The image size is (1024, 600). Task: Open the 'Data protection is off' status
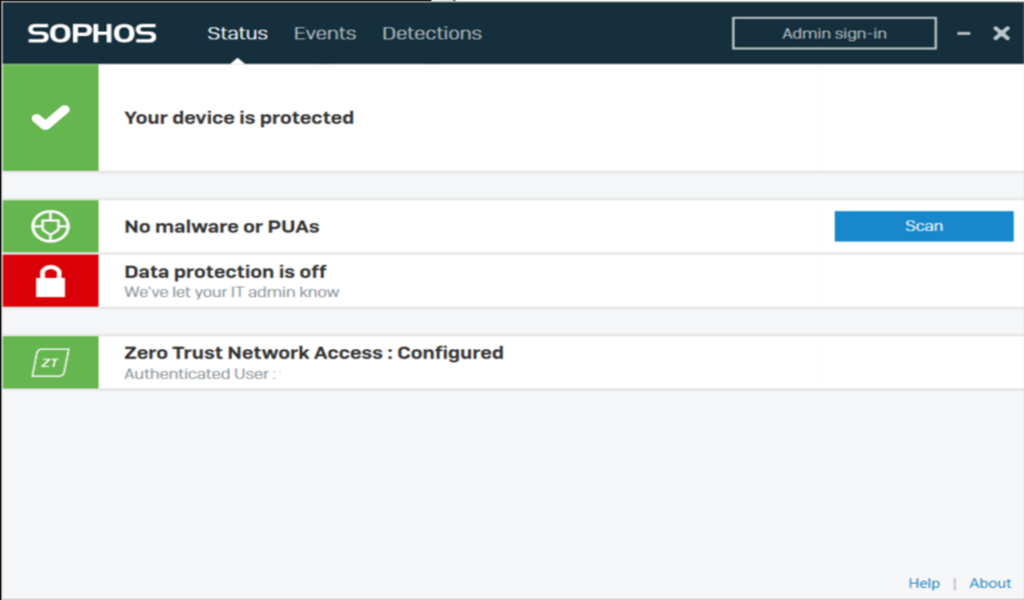point(225,272)
